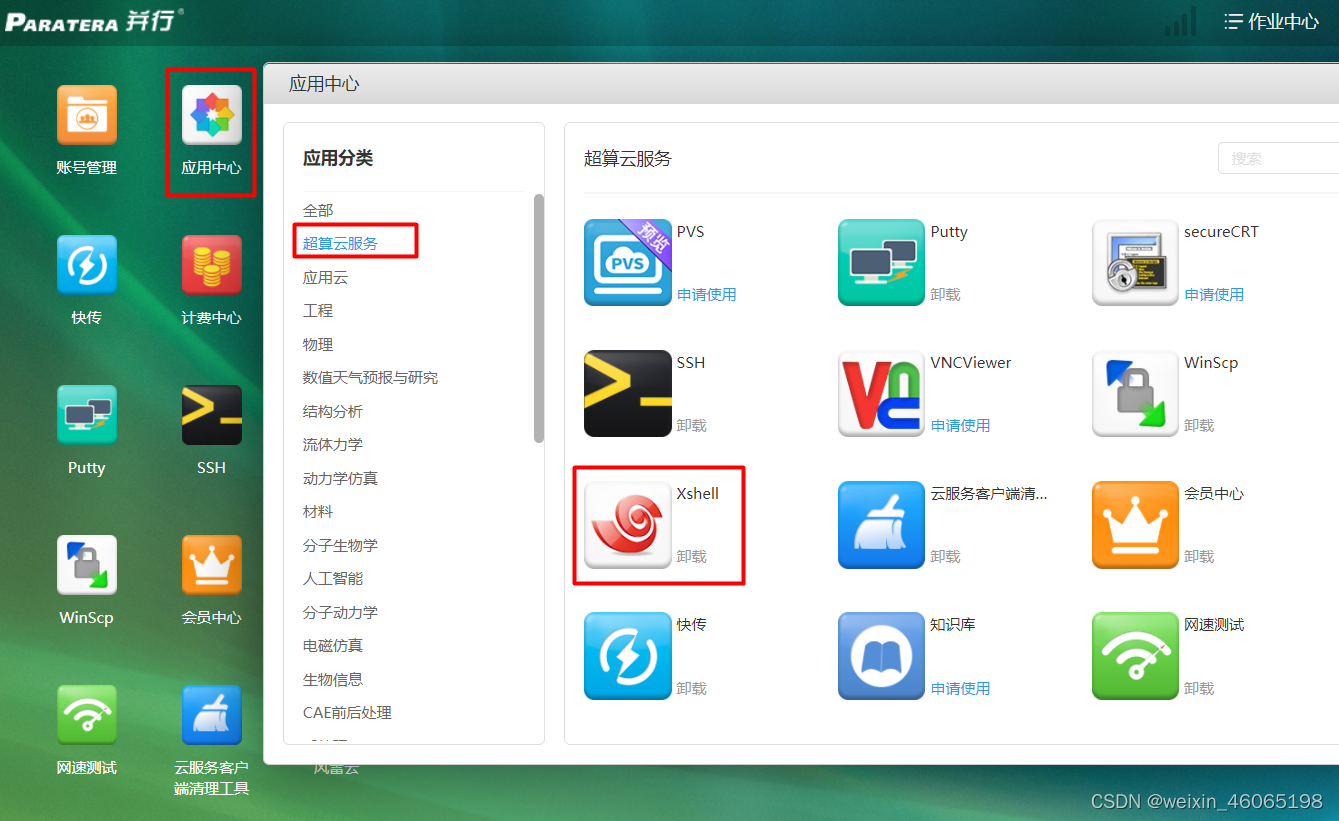Select the 电磁仿真 category

333,645
